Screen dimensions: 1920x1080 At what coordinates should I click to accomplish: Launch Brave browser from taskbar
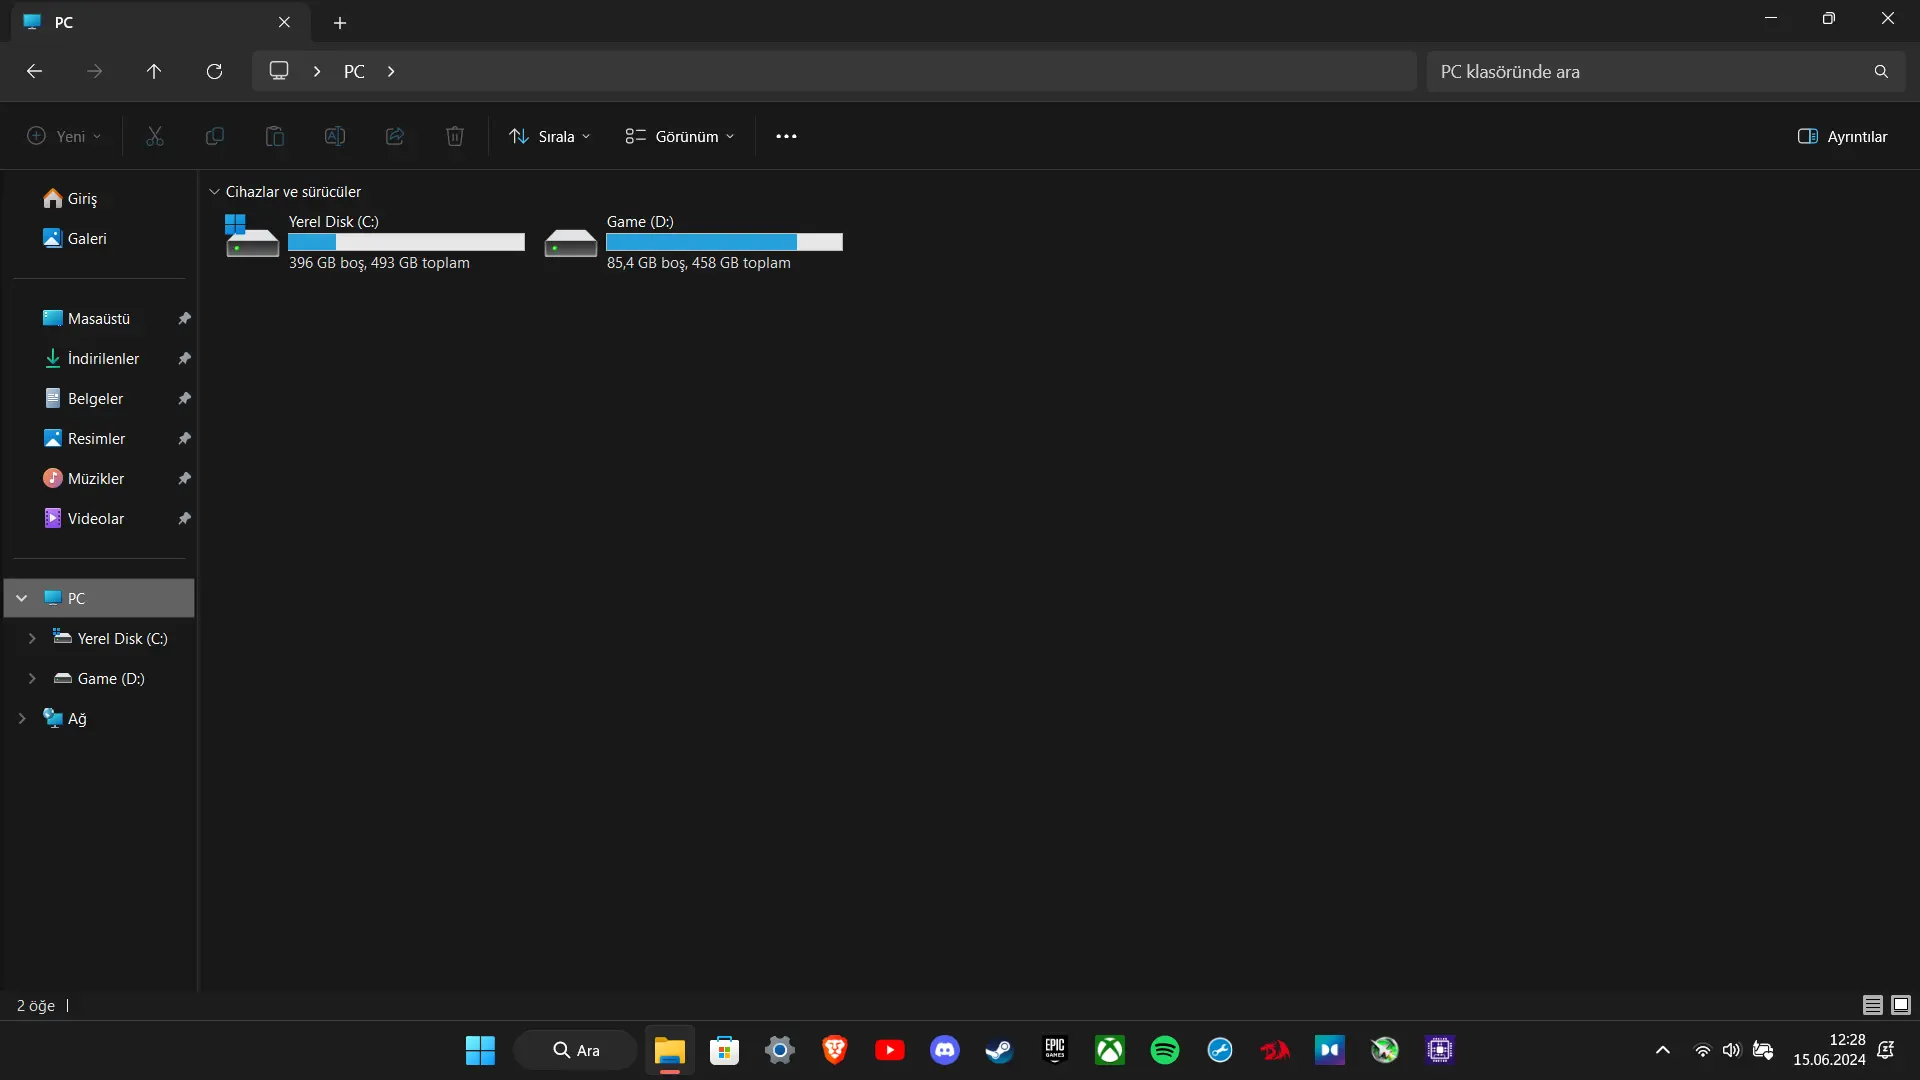click(835, 1050)
